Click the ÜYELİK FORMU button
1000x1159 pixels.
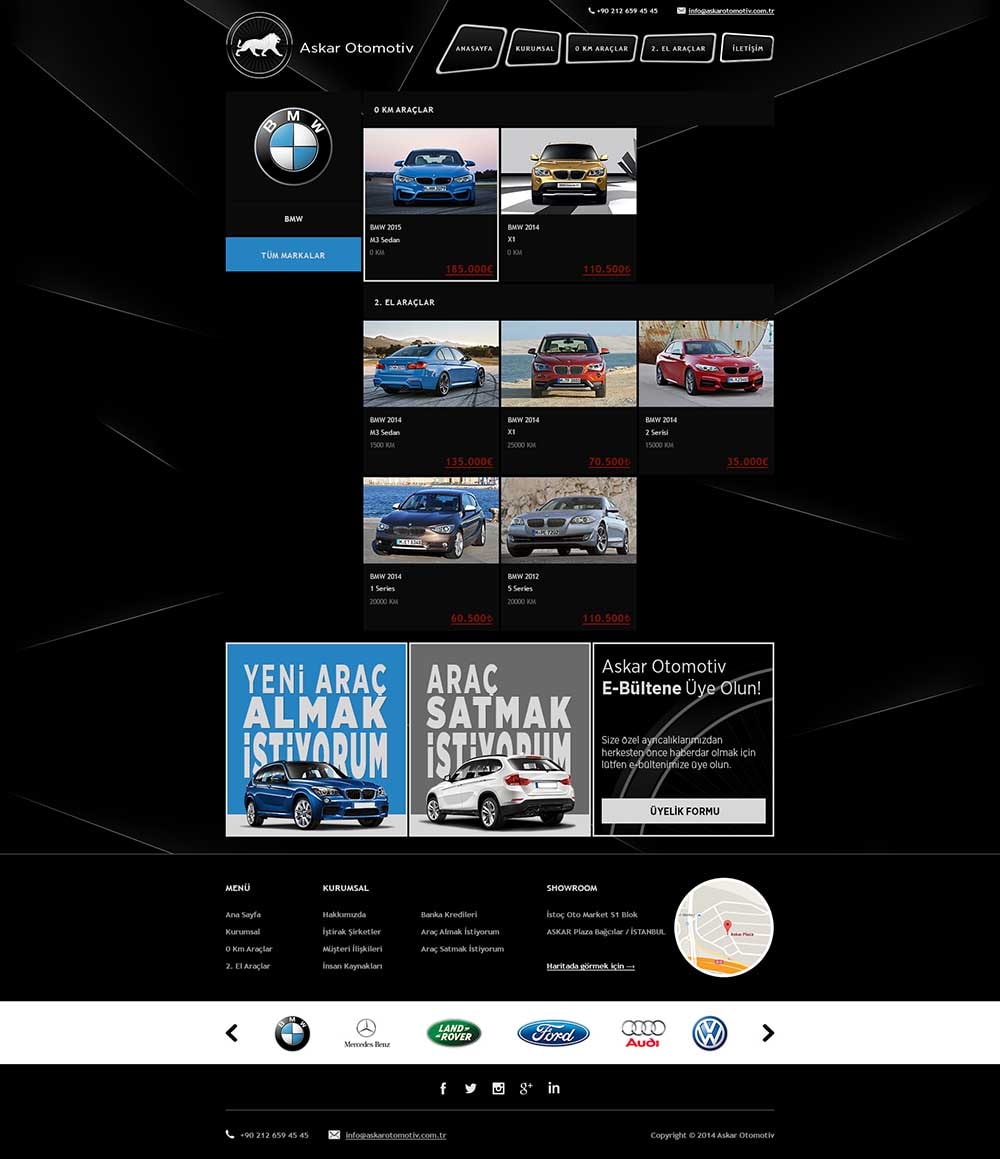coord(684,811)
